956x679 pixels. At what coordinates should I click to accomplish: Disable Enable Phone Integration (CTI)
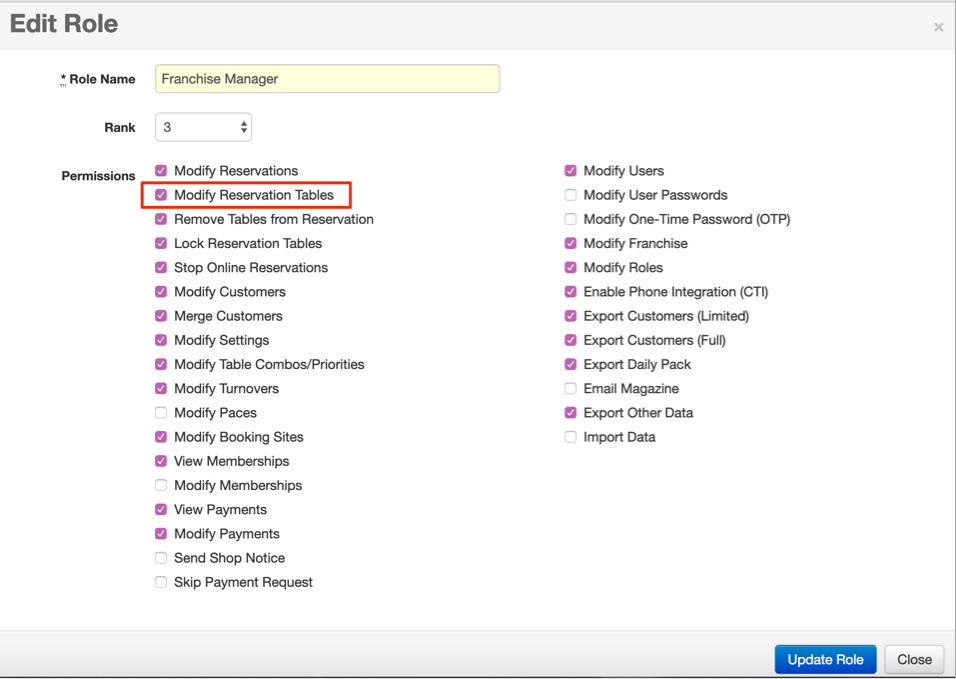pyautogui.click(x=571, y=291)
